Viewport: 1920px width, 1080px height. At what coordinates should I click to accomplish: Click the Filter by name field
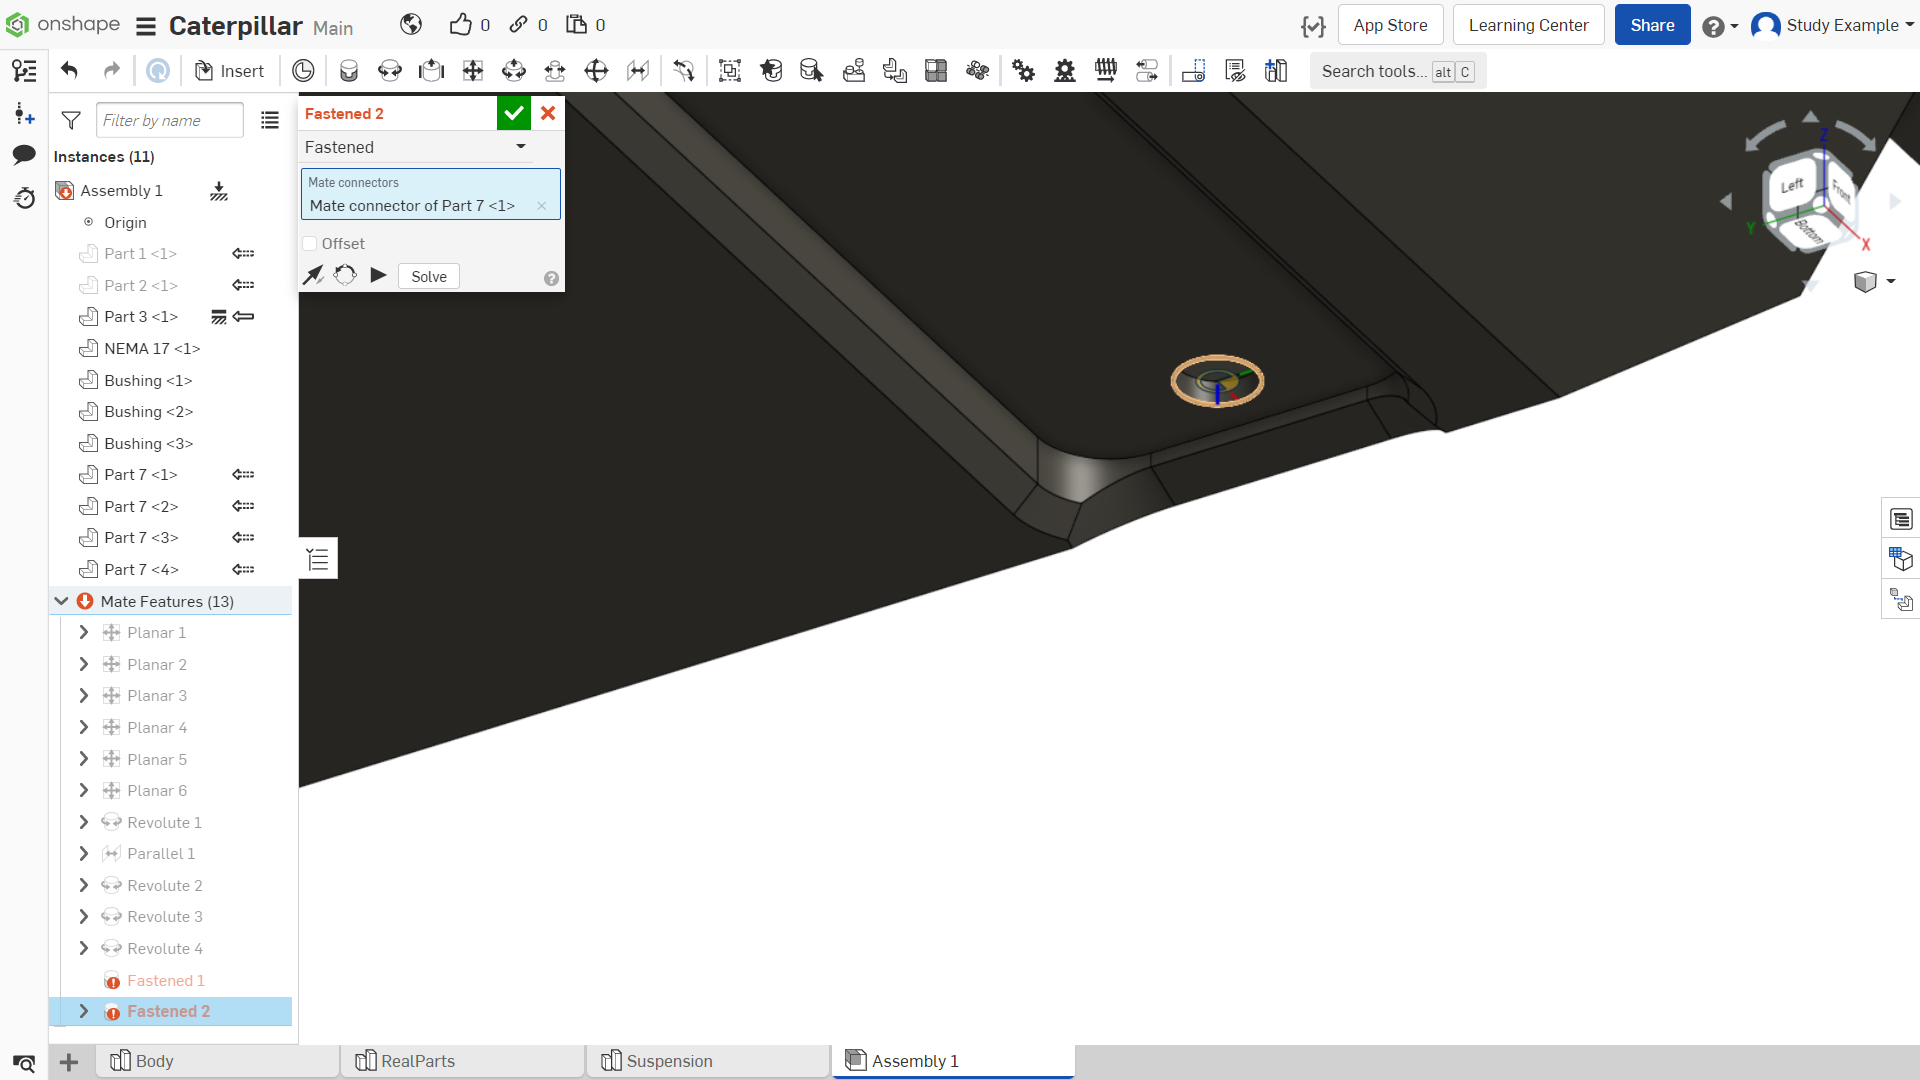point(170,121)
